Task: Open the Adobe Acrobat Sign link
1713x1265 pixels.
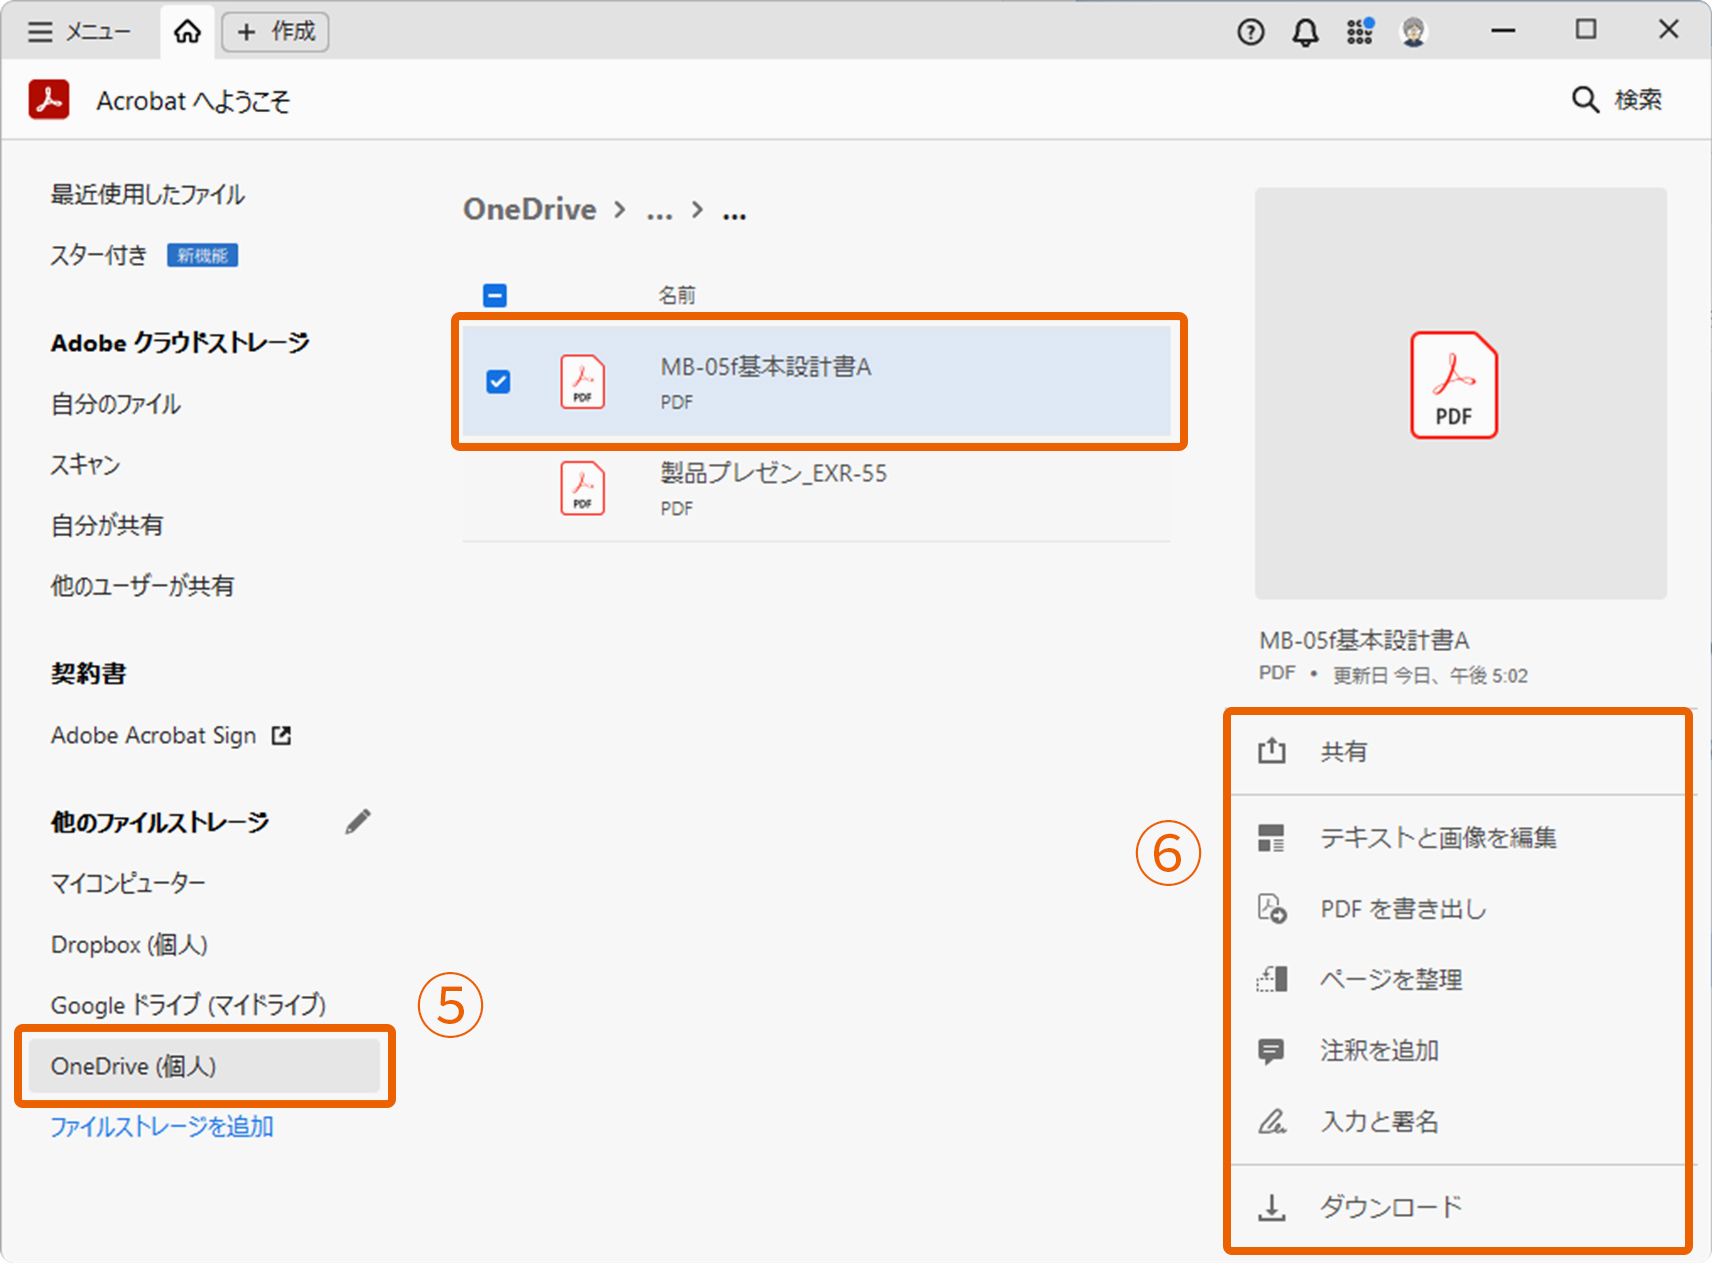Action: point(154,736)
